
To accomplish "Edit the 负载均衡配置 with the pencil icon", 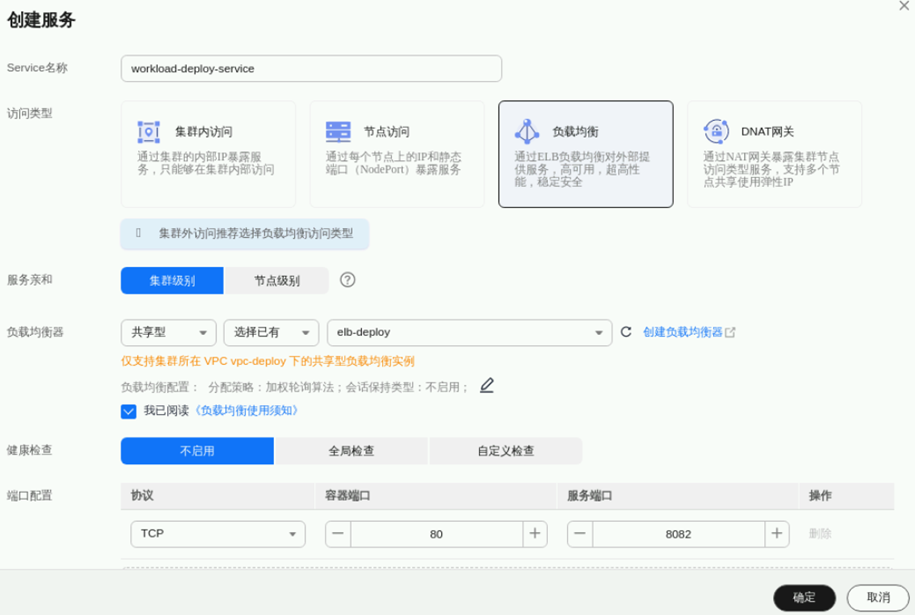I will [x=487, y=386].
